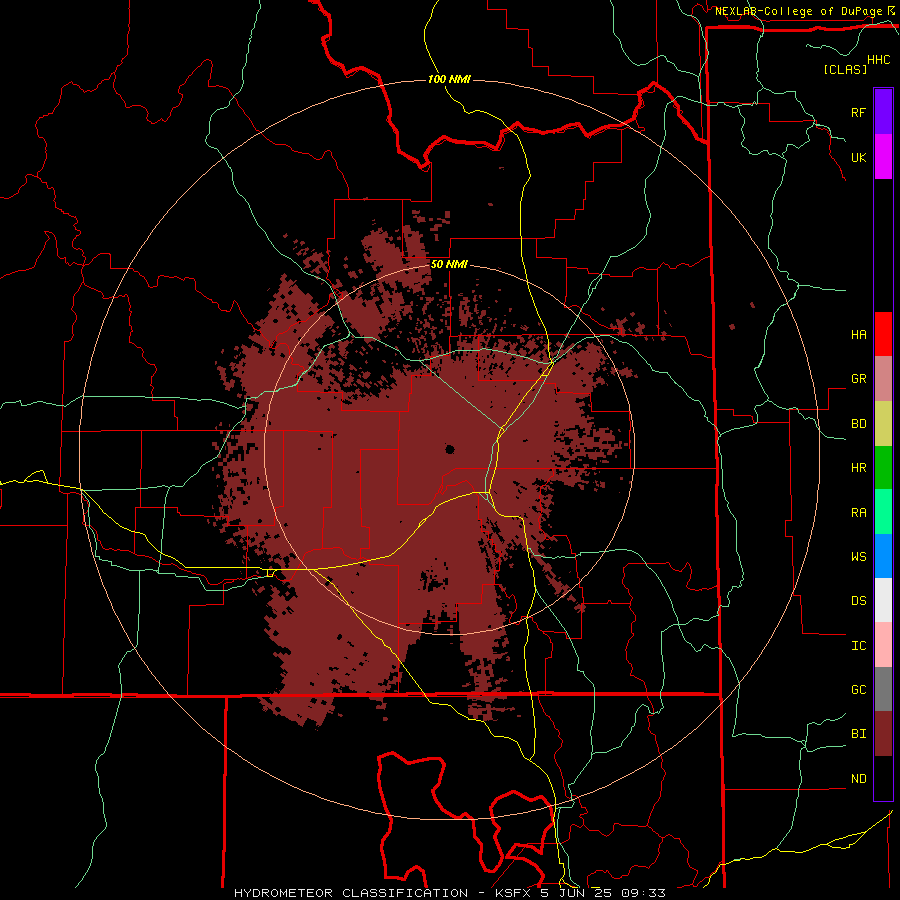
Task: Click the GR pink-brown legend swatch
Action: (883, 379)
